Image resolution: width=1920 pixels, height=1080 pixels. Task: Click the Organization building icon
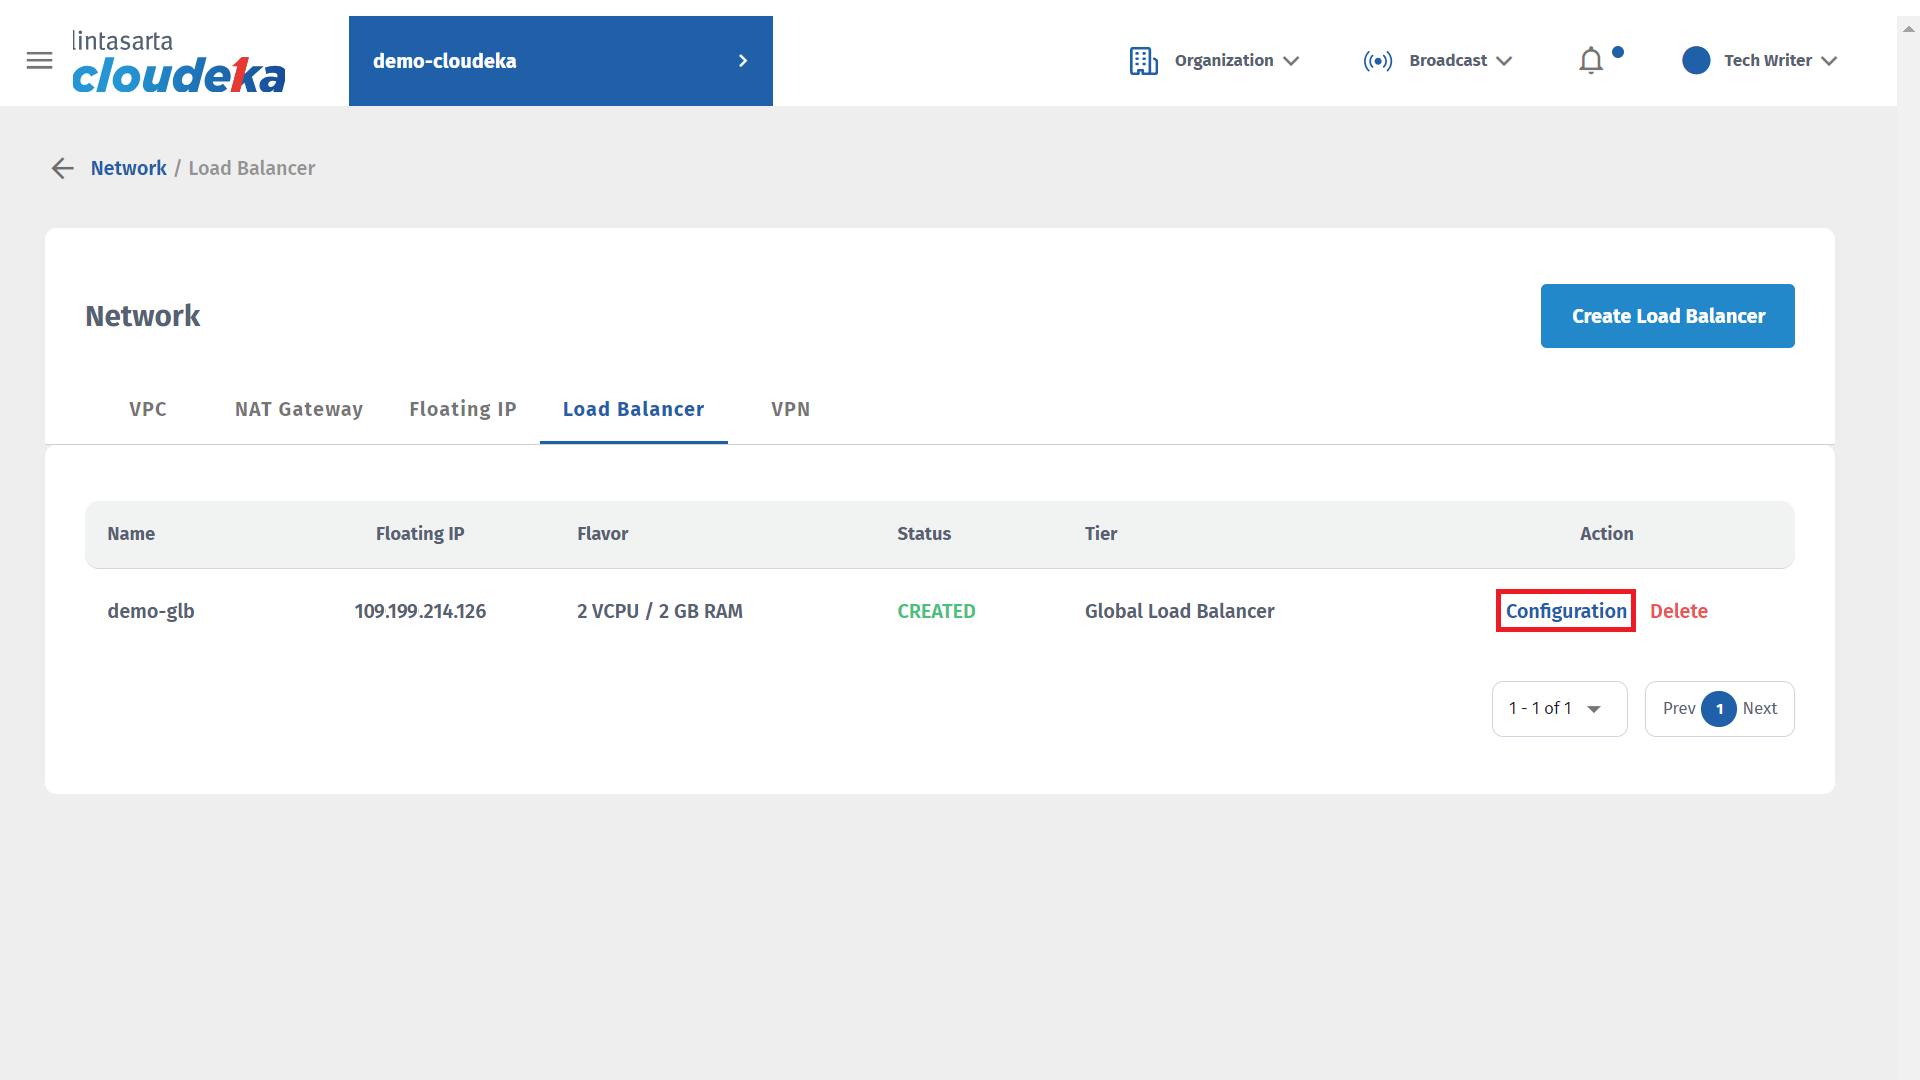(x=1143, y=61)
